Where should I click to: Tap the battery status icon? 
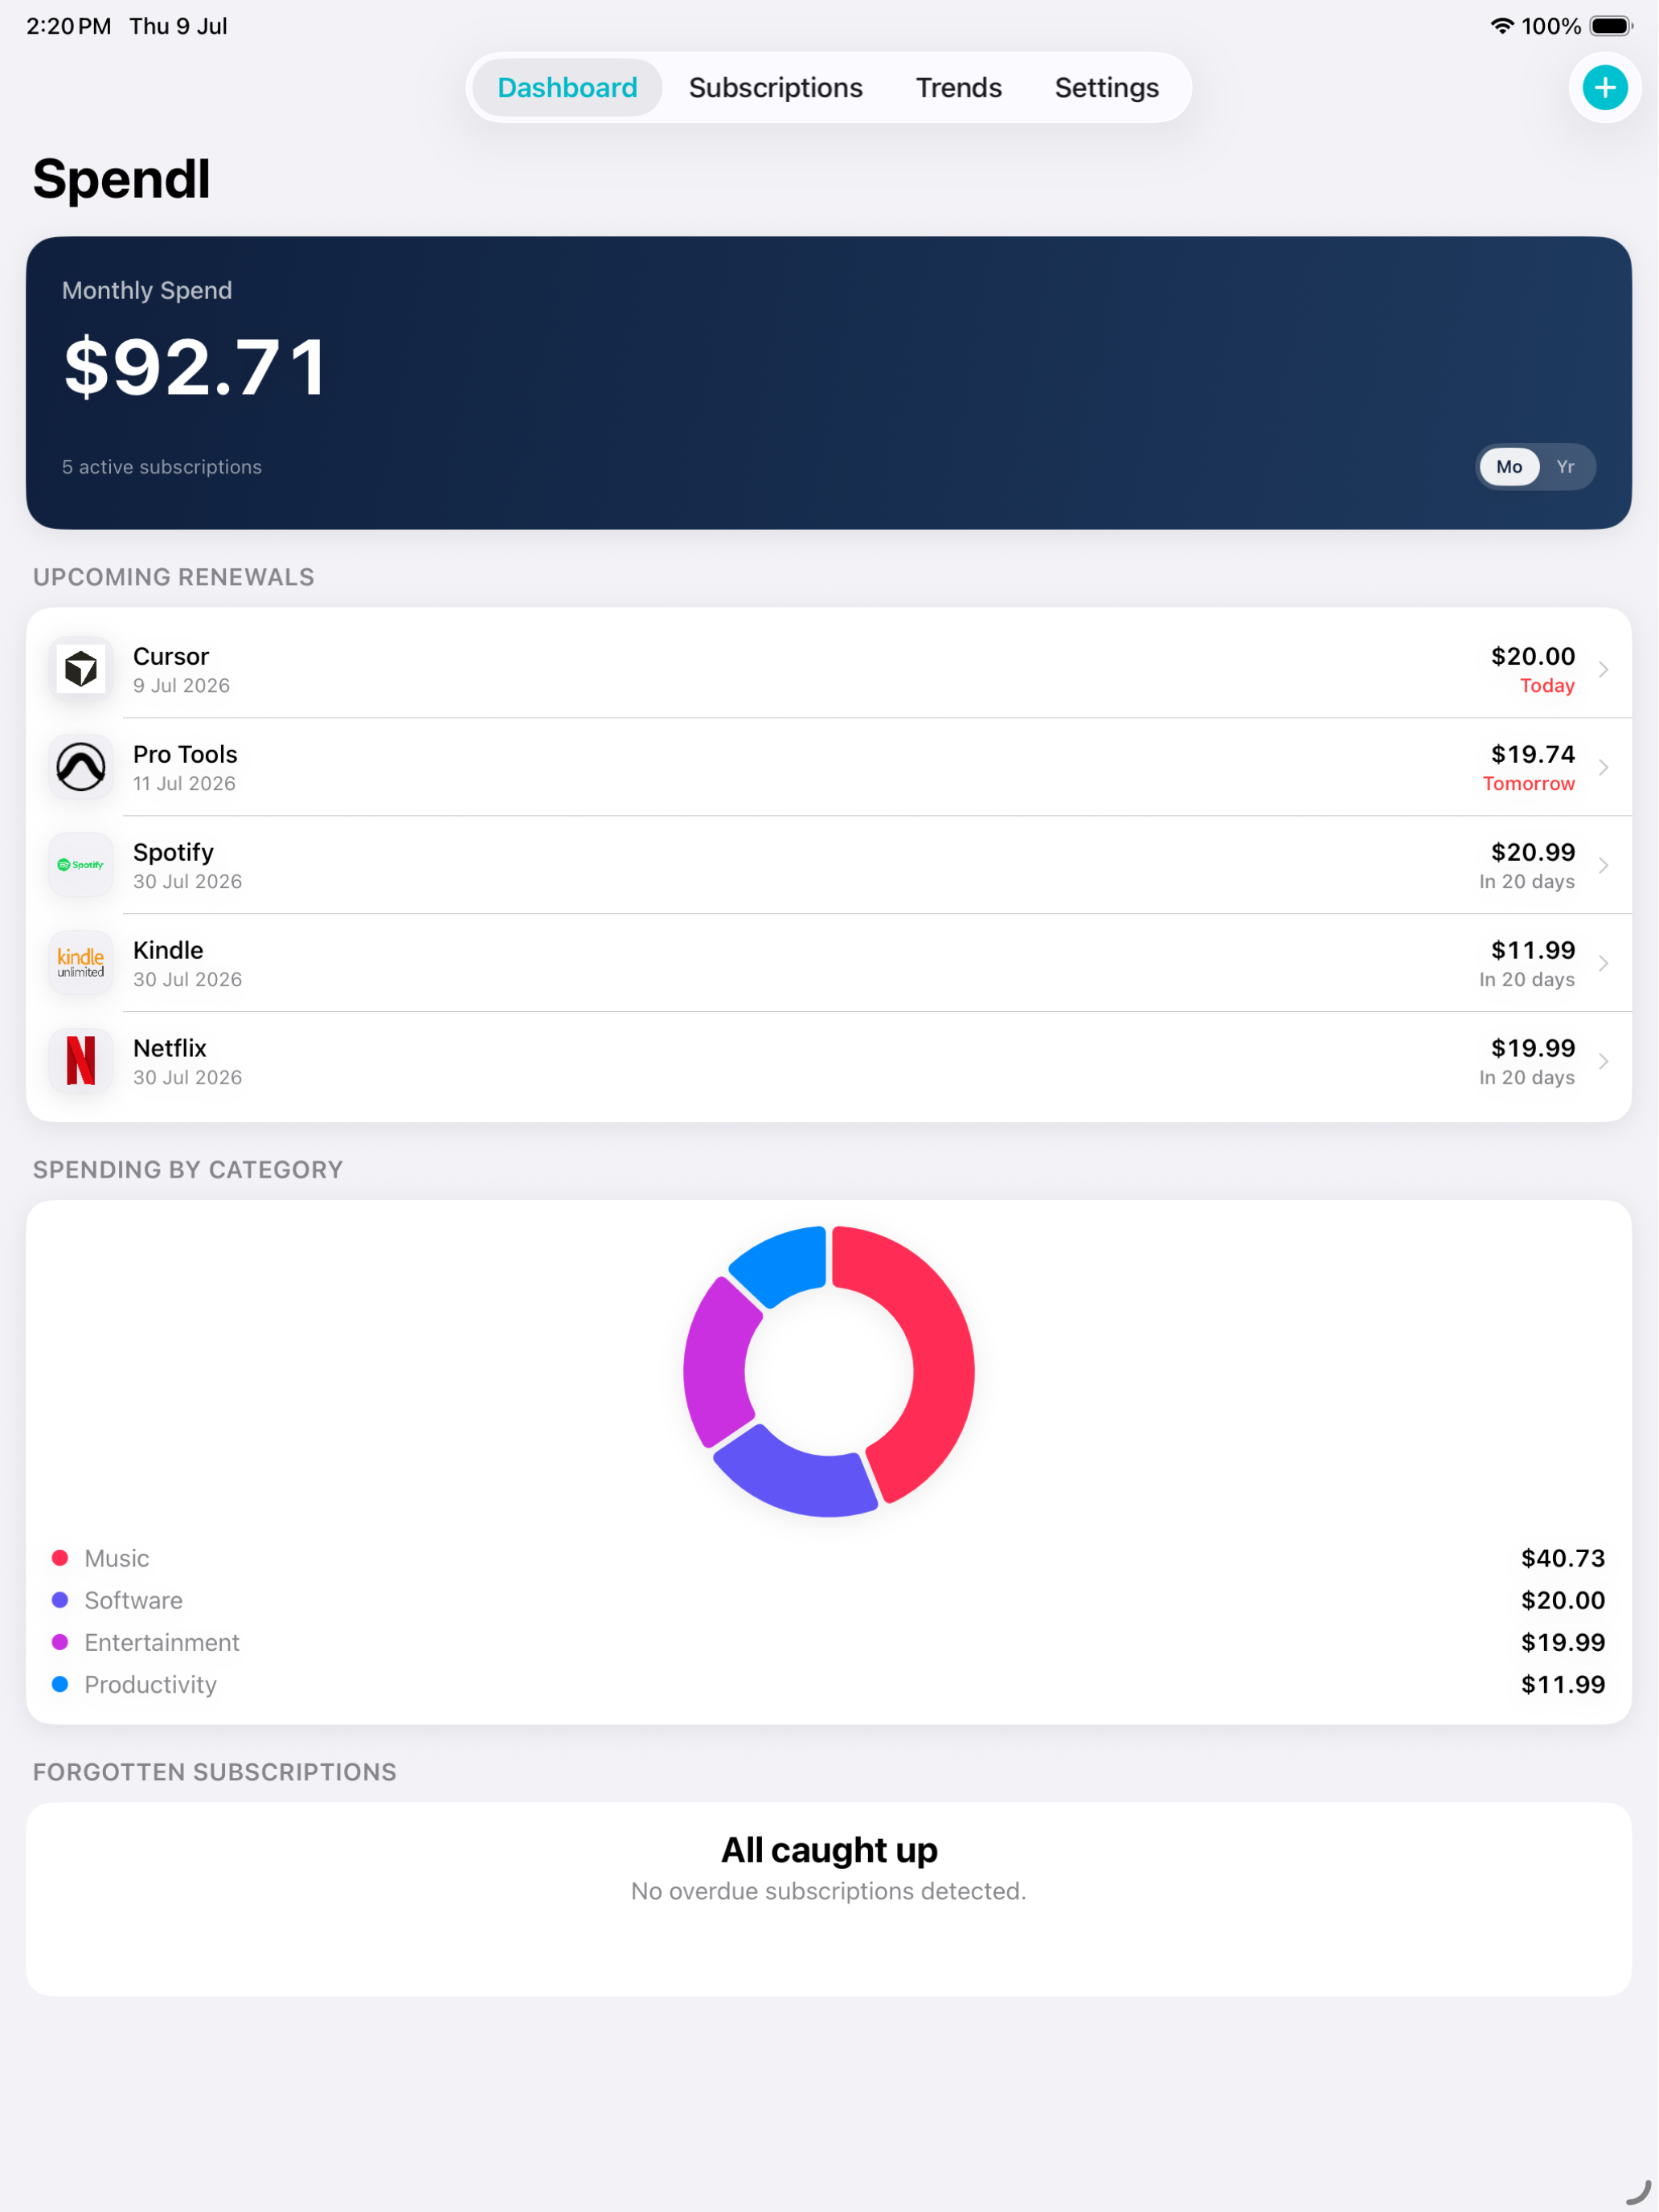pyautogui.click(x=1611, y=26)
